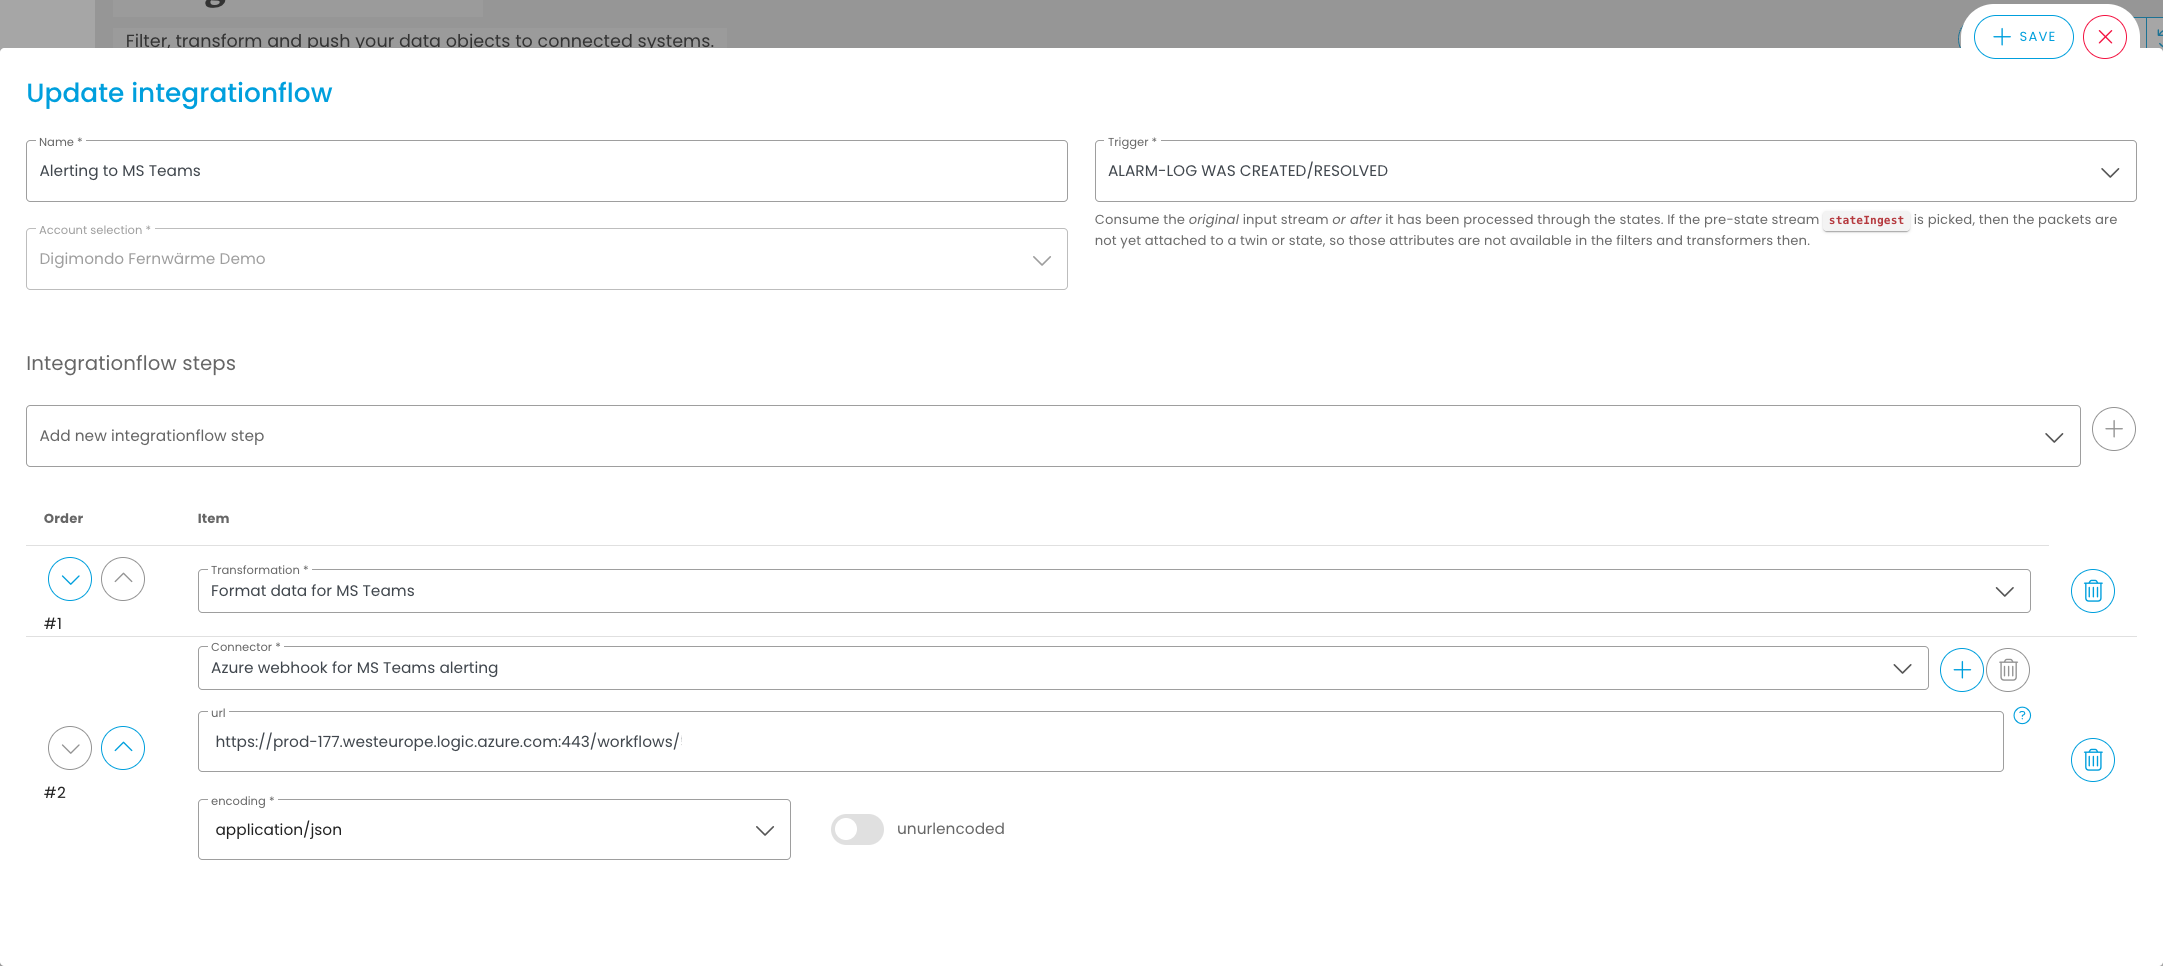Change the encoding from application/json
This screenshot has height=966, width=2163.
click(x=765, y=829)
